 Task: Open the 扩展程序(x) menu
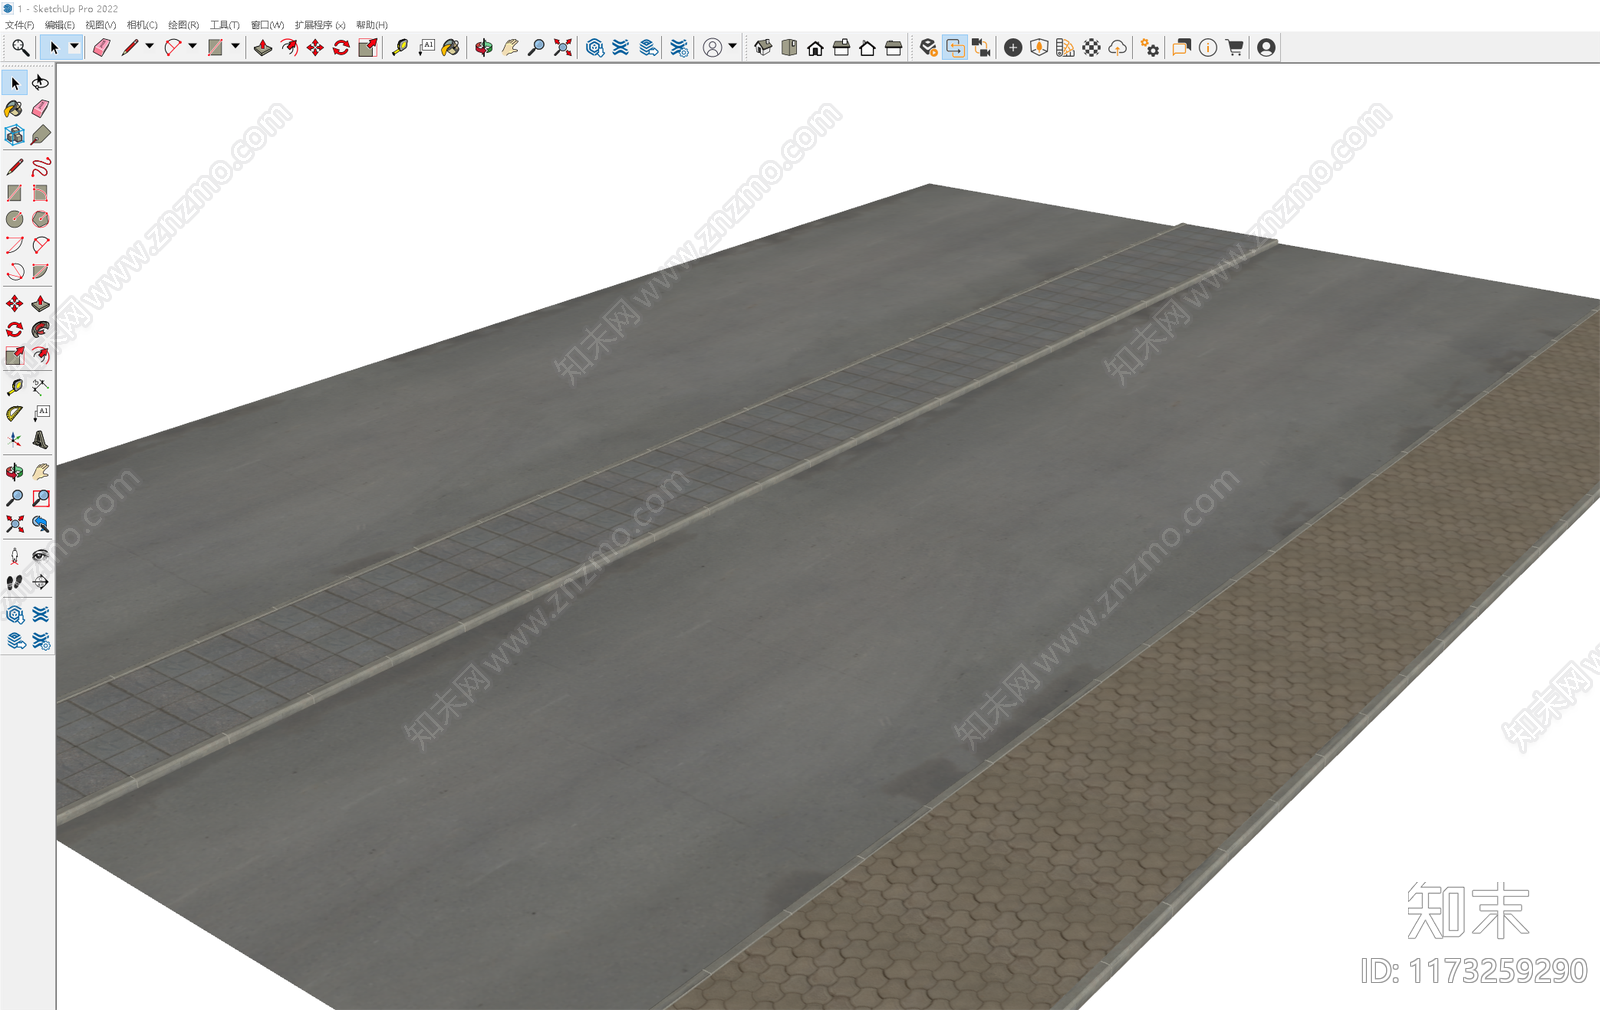[320, 25]
